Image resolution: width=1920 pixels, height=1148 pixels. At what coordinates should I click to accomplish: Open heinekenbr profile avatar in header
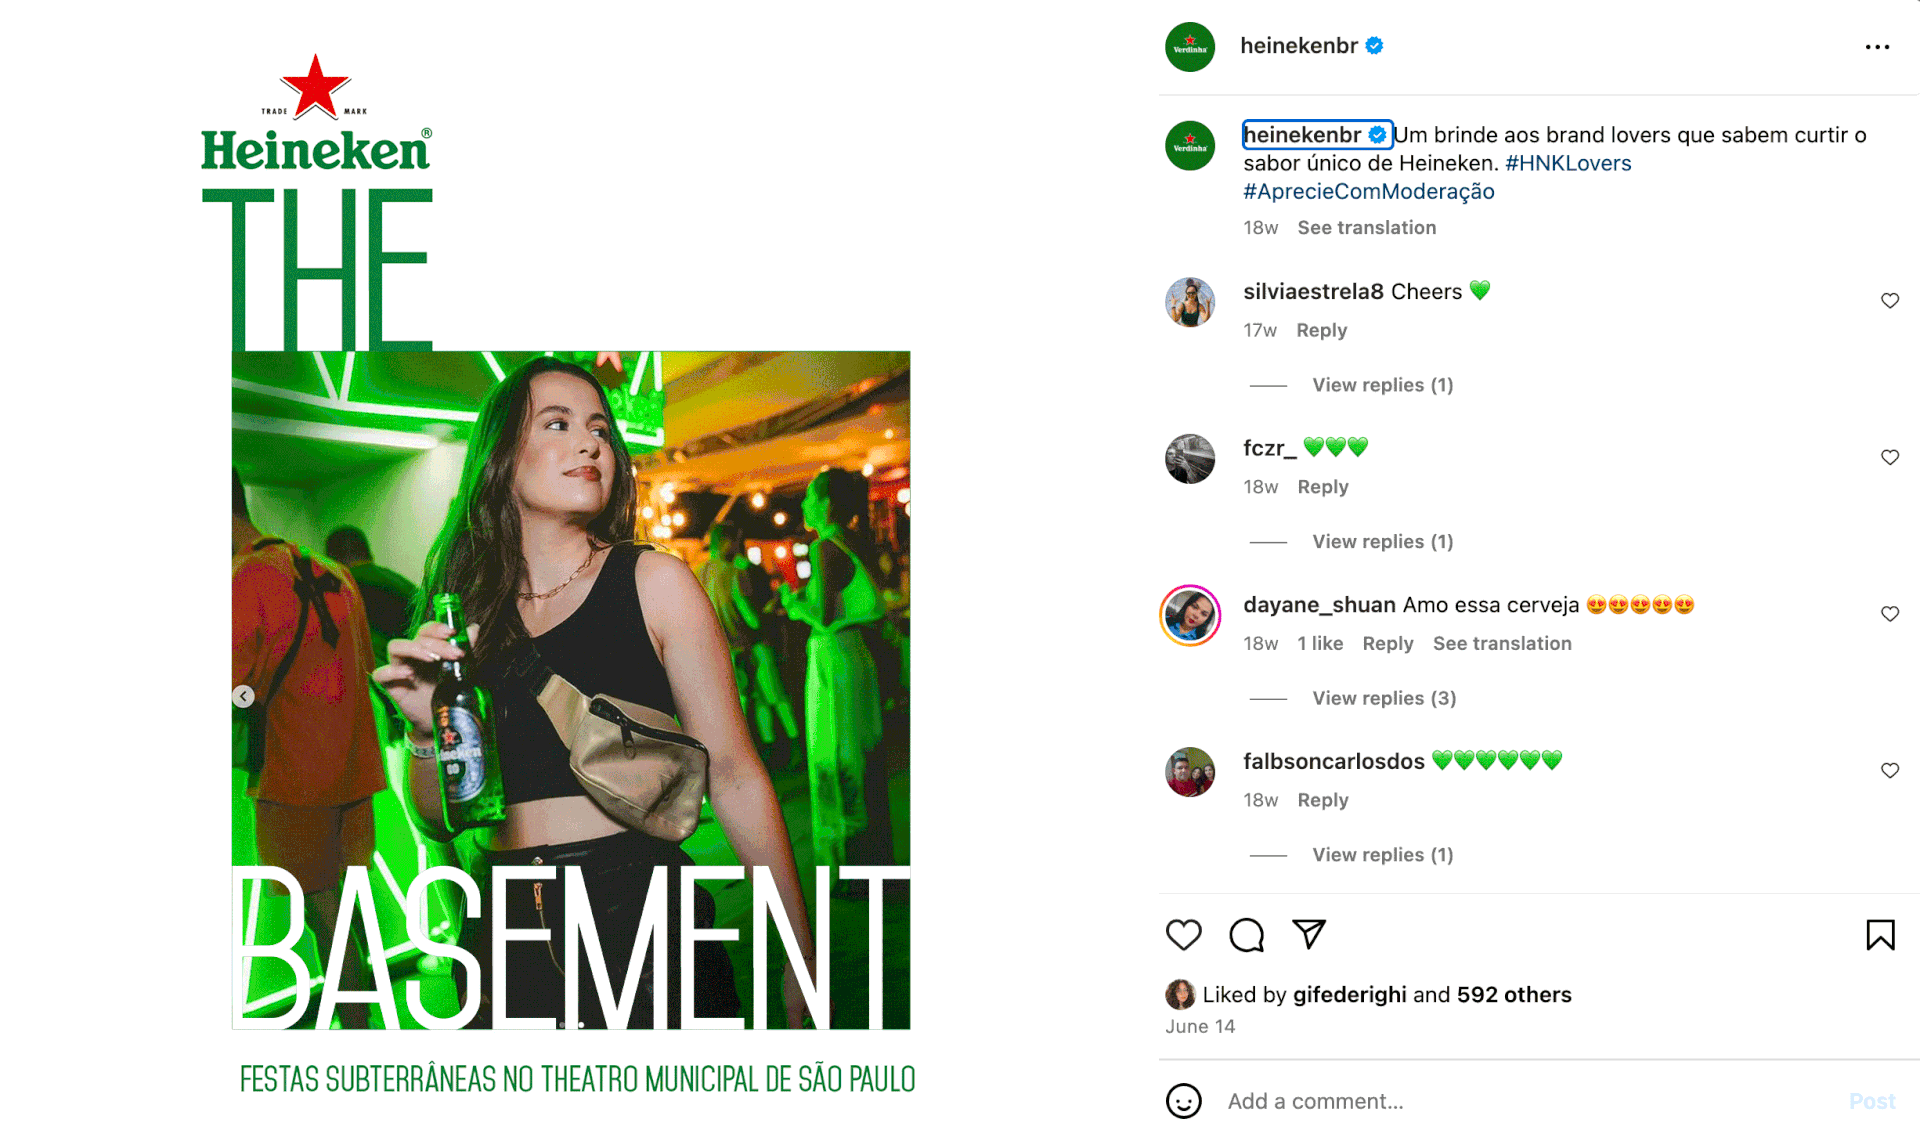pos(1190,47)
